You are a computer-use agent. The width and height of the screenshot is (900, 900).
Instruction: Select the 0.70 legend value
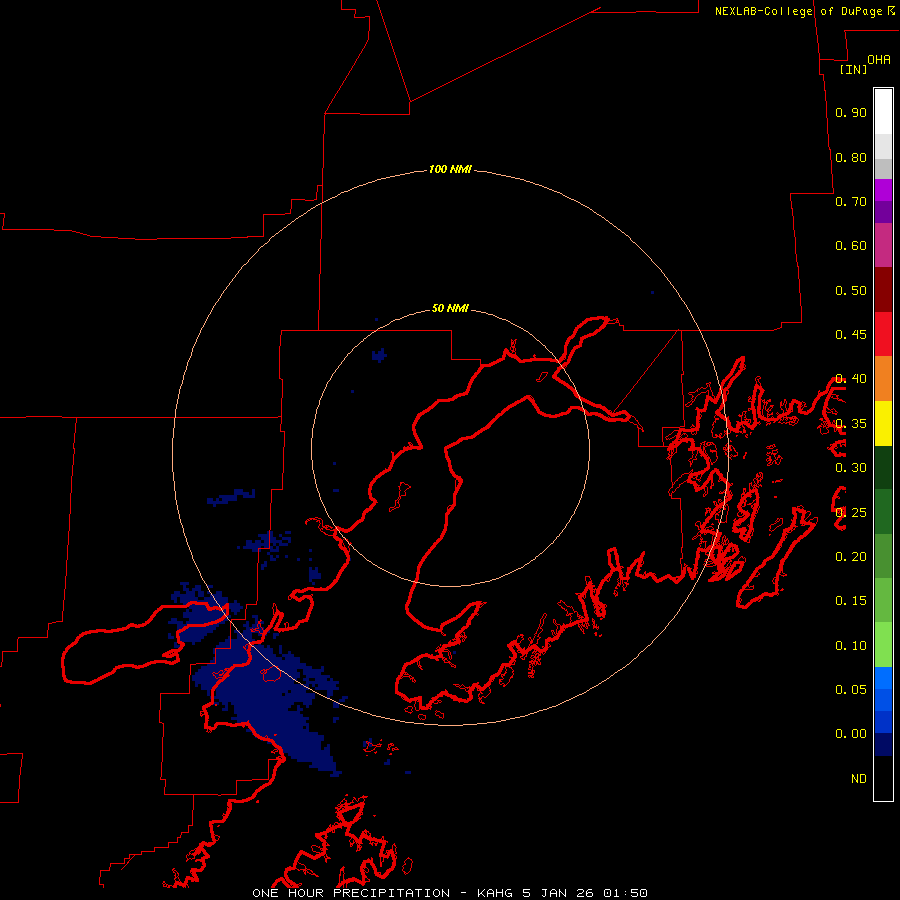(851, 201)
